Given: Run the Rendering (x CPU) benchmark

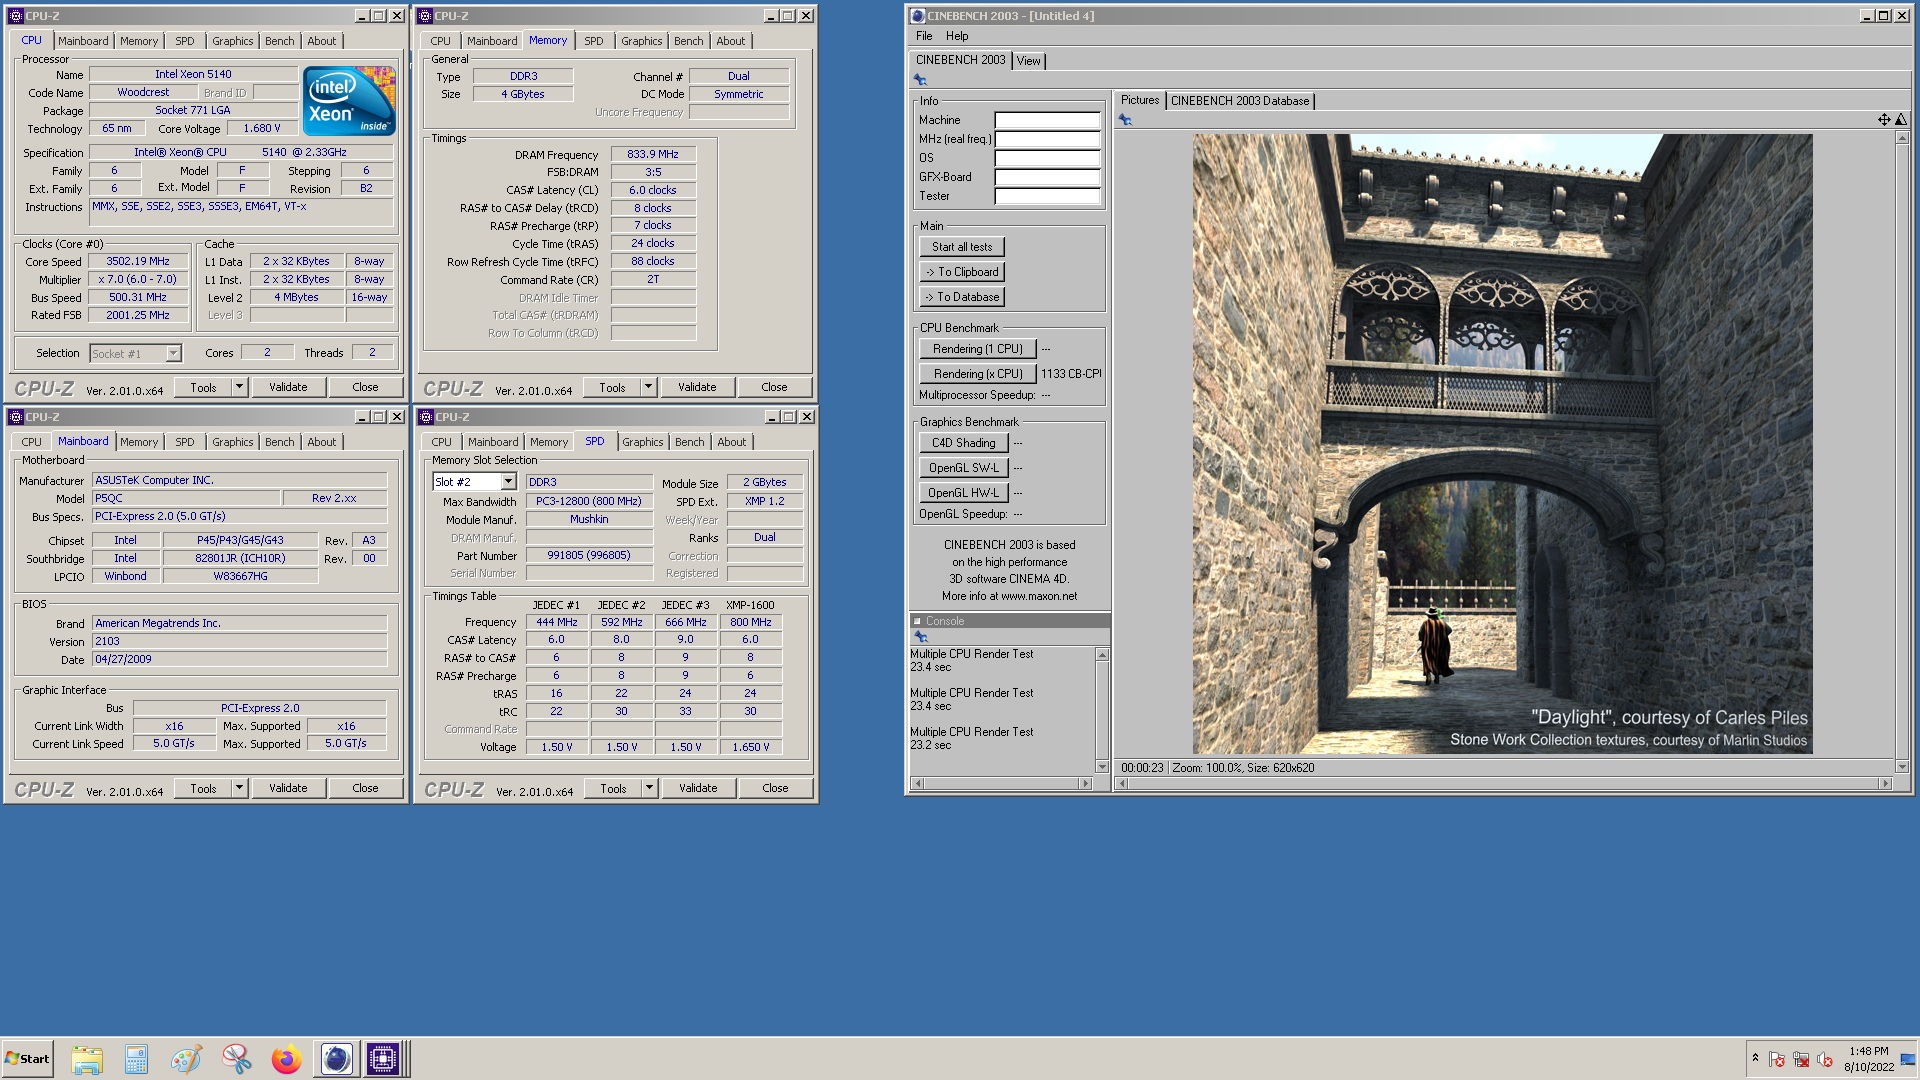Looking at the screenshot, I should 977,374.
